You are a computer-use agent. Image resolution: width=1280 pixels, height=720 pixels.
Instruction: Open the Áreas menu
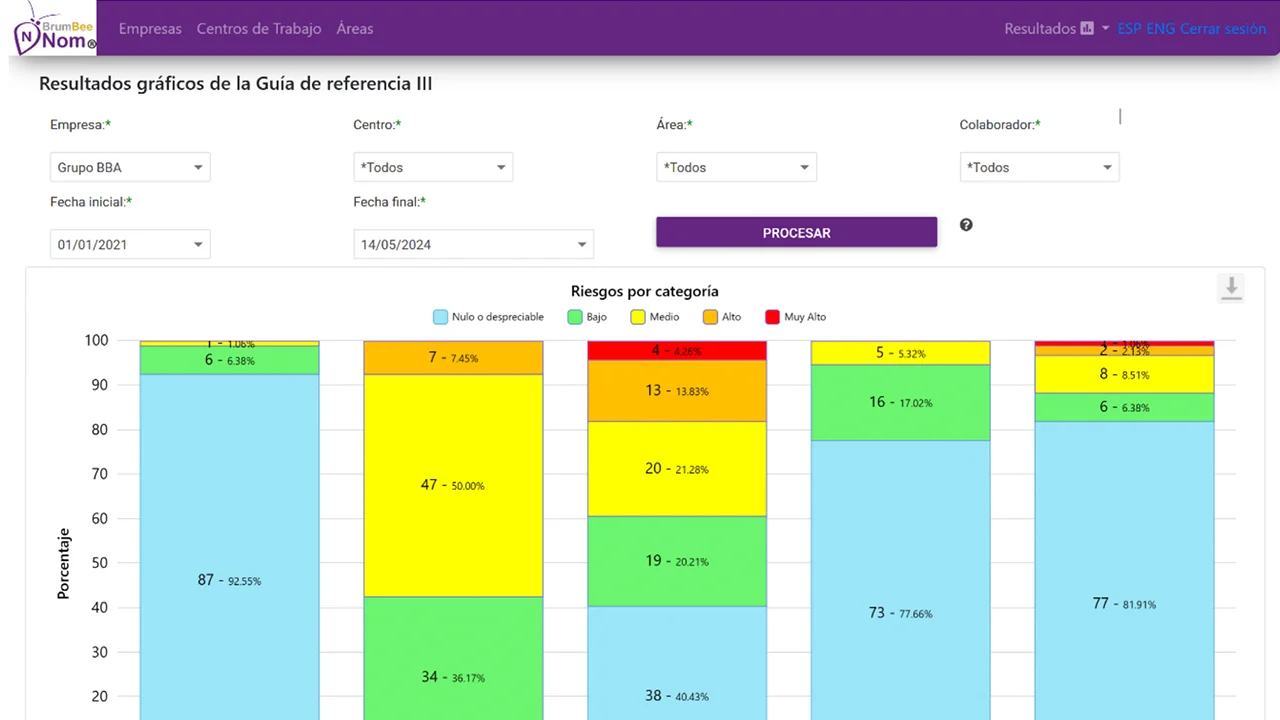pos(355,29)
